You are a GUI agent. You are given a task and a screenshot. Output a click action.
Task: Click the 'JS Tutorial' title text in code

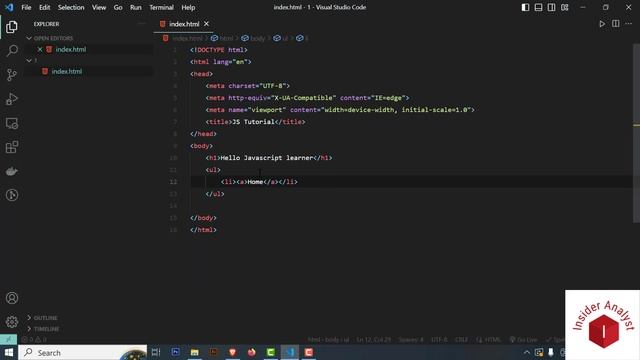coord(253,122)
